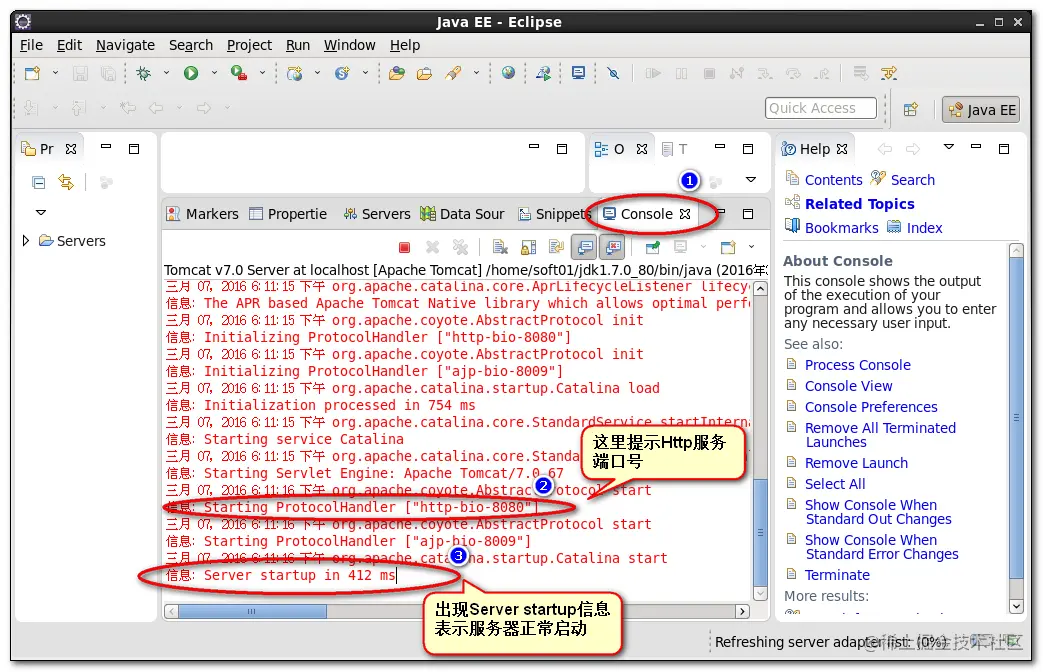Click the Launch server profile icon

click(543, 73)
